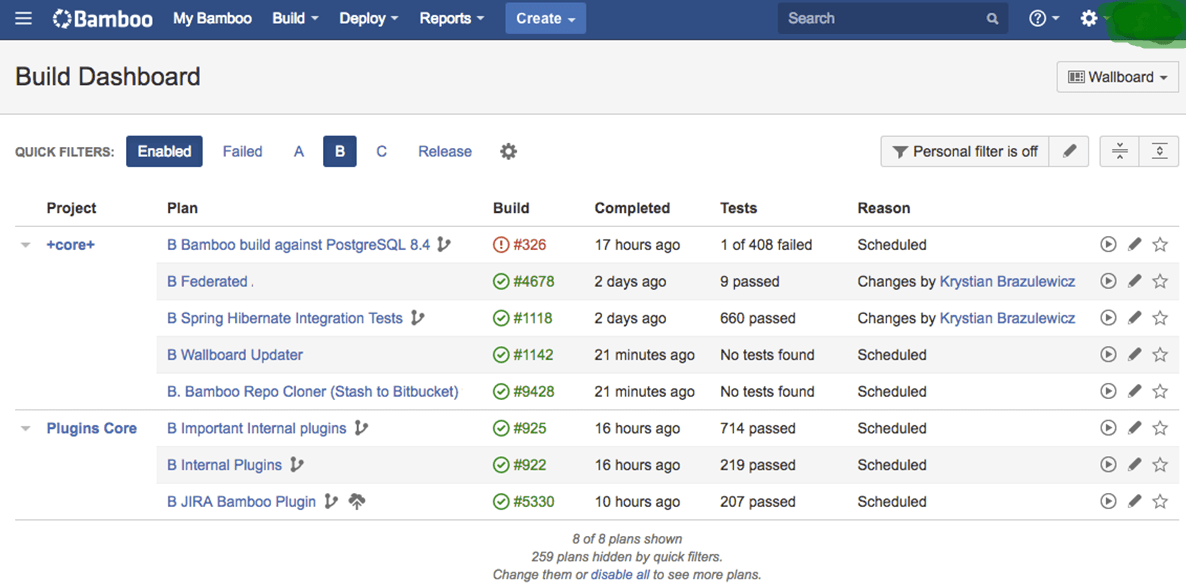
Task: Go to the Bamboo logo home
Action: tap(104, 18)
